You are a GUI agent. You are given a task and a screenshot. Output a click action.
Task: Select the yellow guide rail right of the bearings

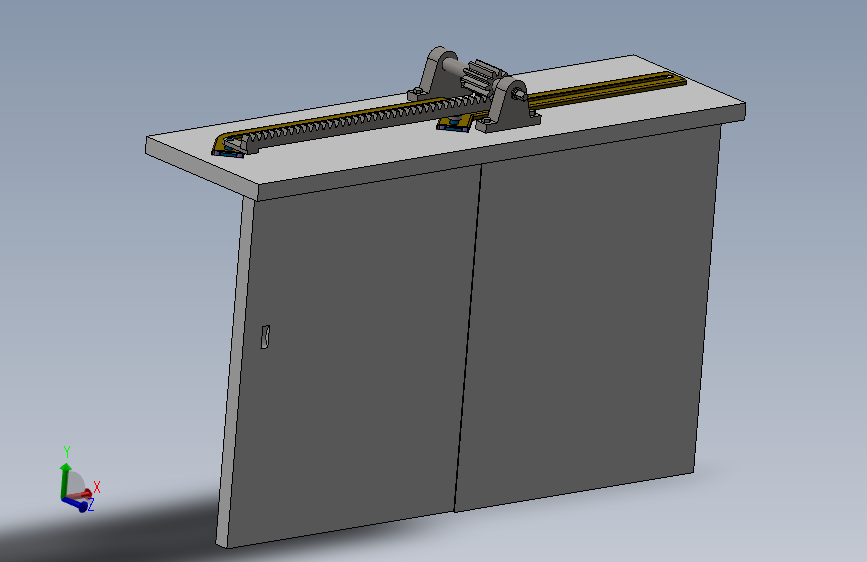coord(605,89)
